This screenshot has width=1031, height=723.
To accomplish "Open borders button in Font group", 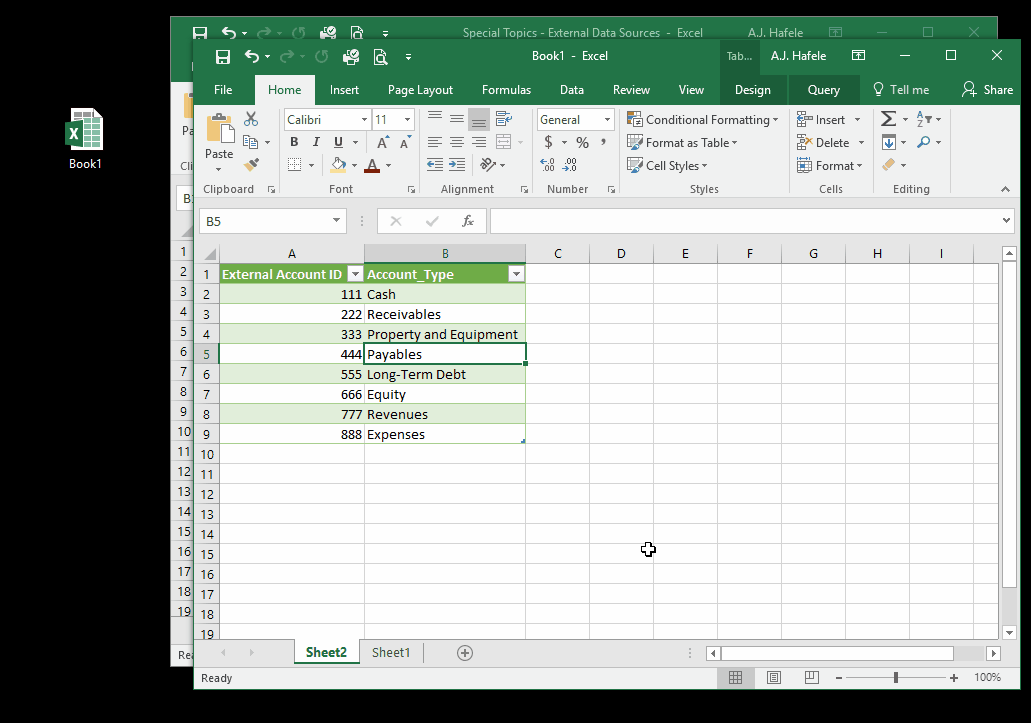I will click(295, 165).
